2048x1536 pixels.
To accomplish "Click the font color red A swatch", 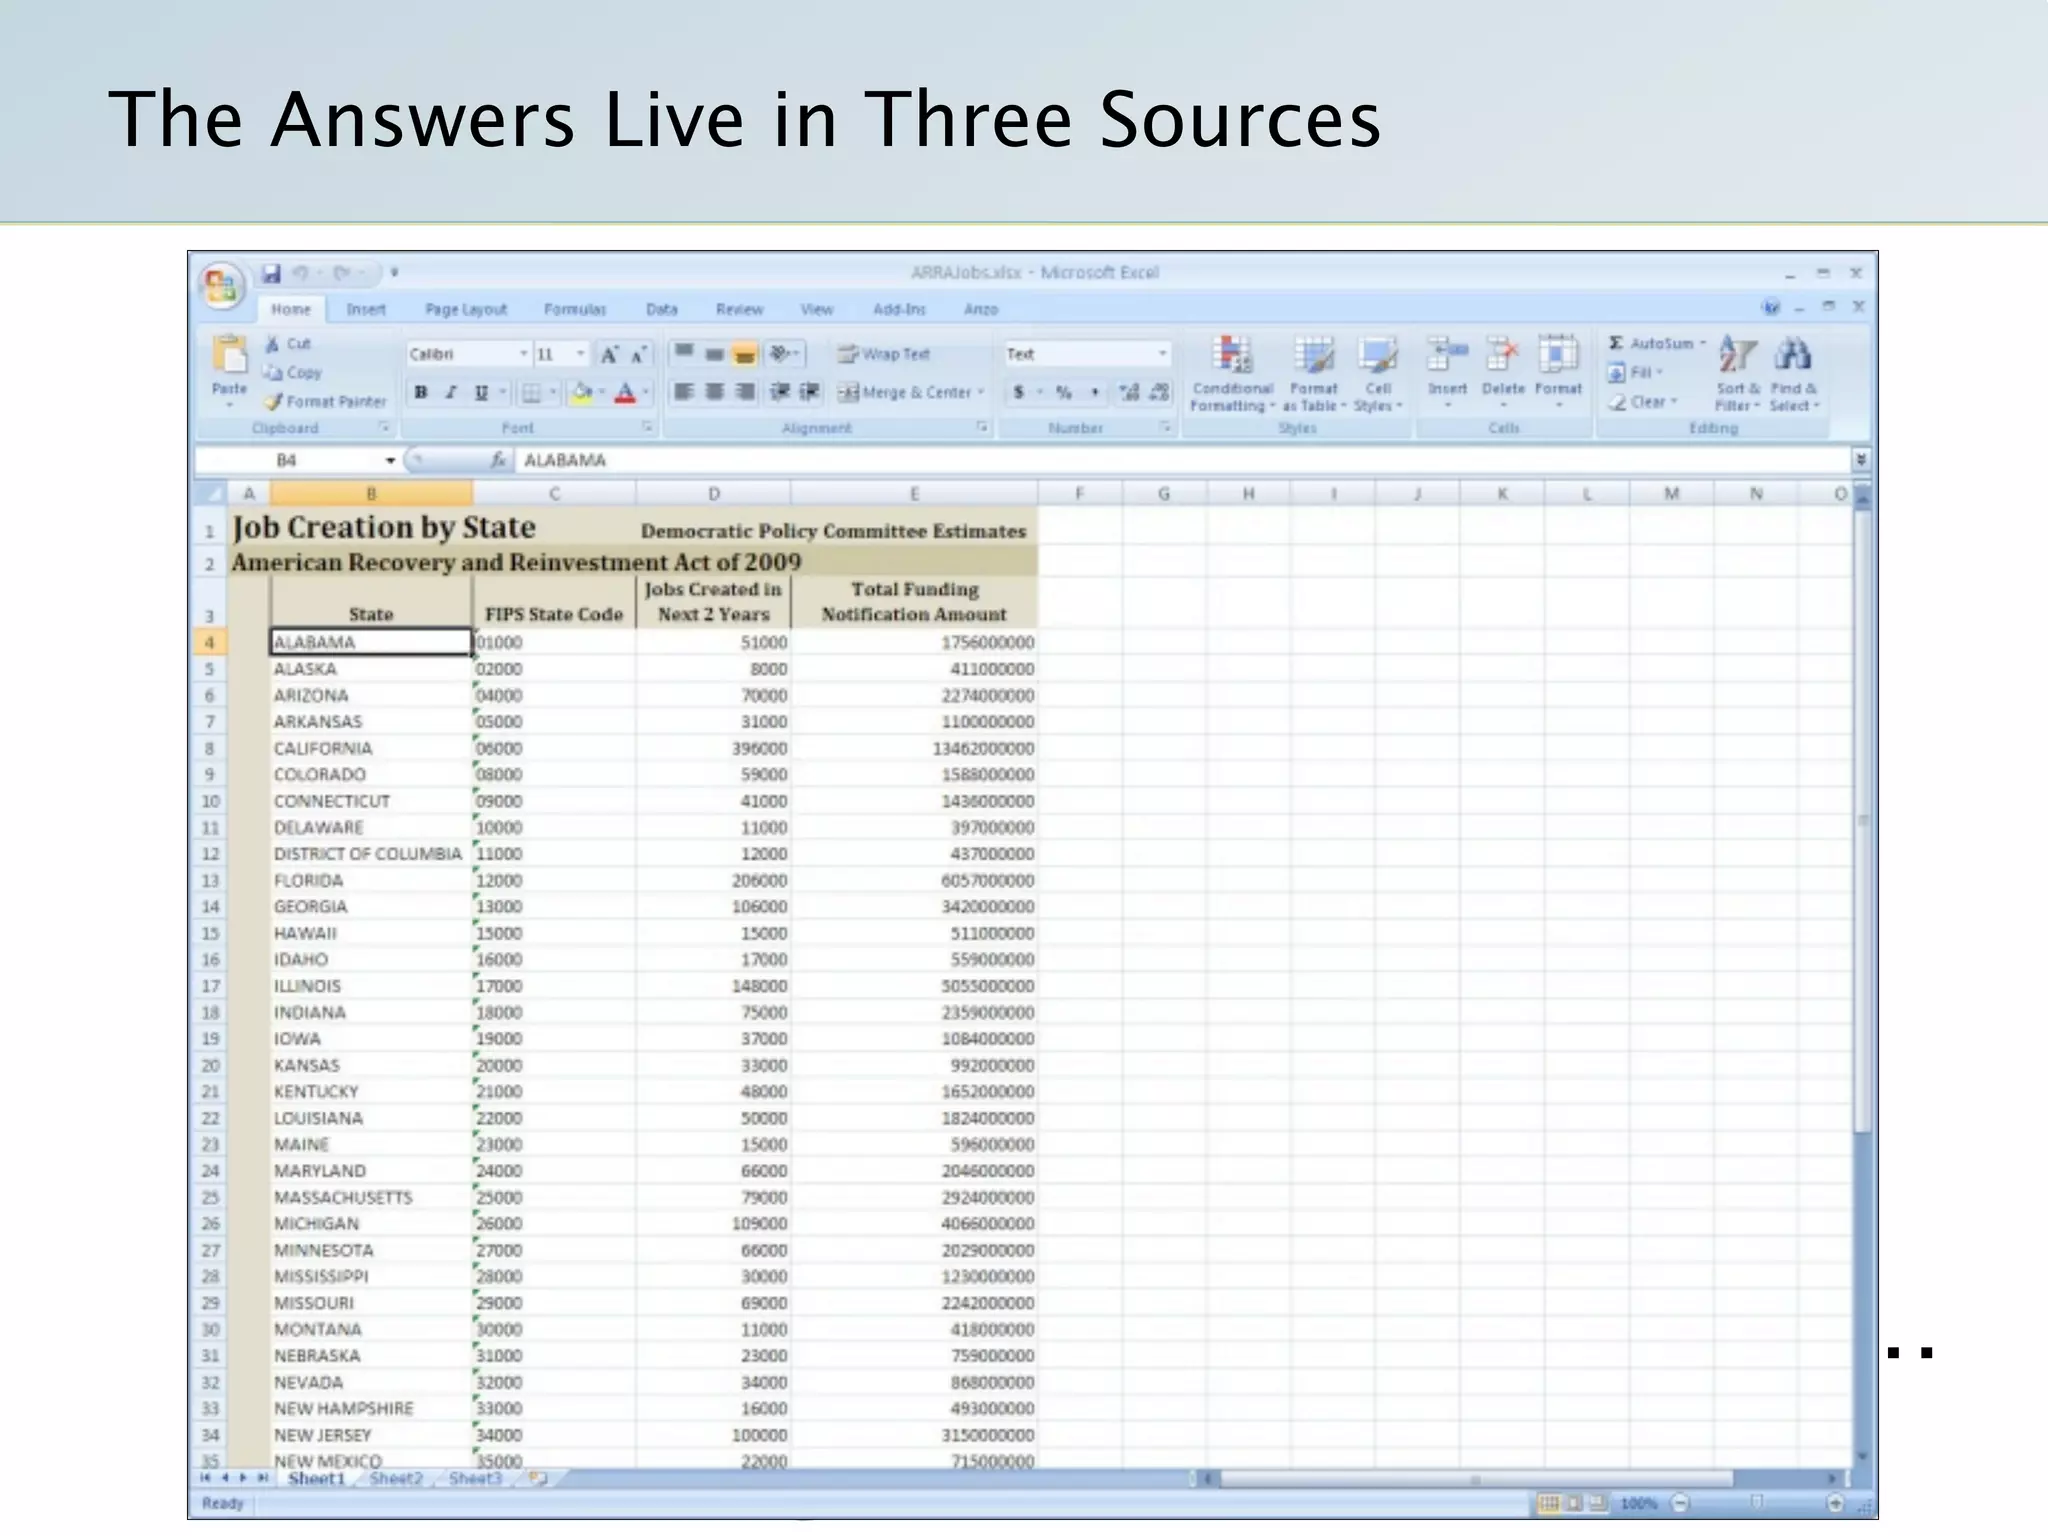I will coord(625,393).
